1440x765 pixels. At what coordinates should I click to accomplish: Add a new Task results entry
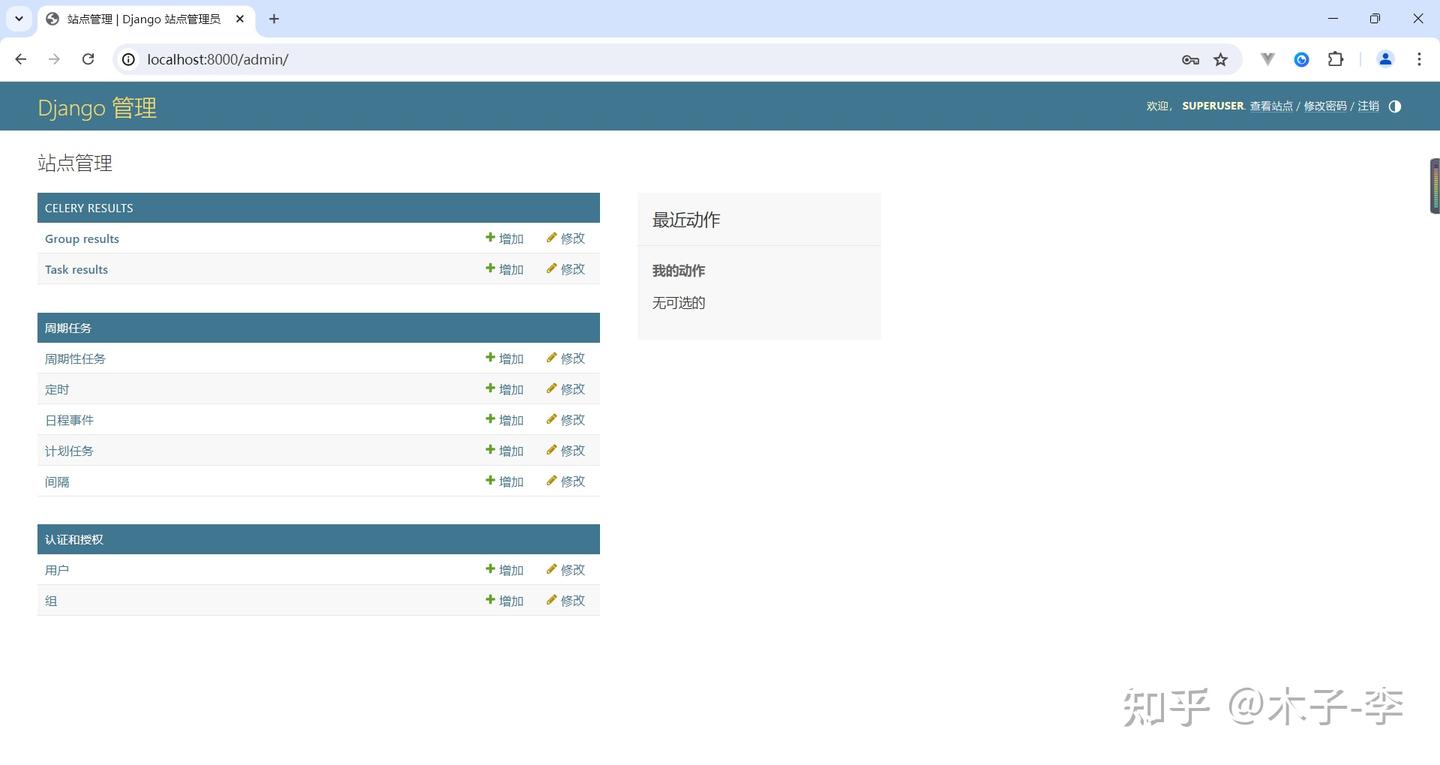505,269
